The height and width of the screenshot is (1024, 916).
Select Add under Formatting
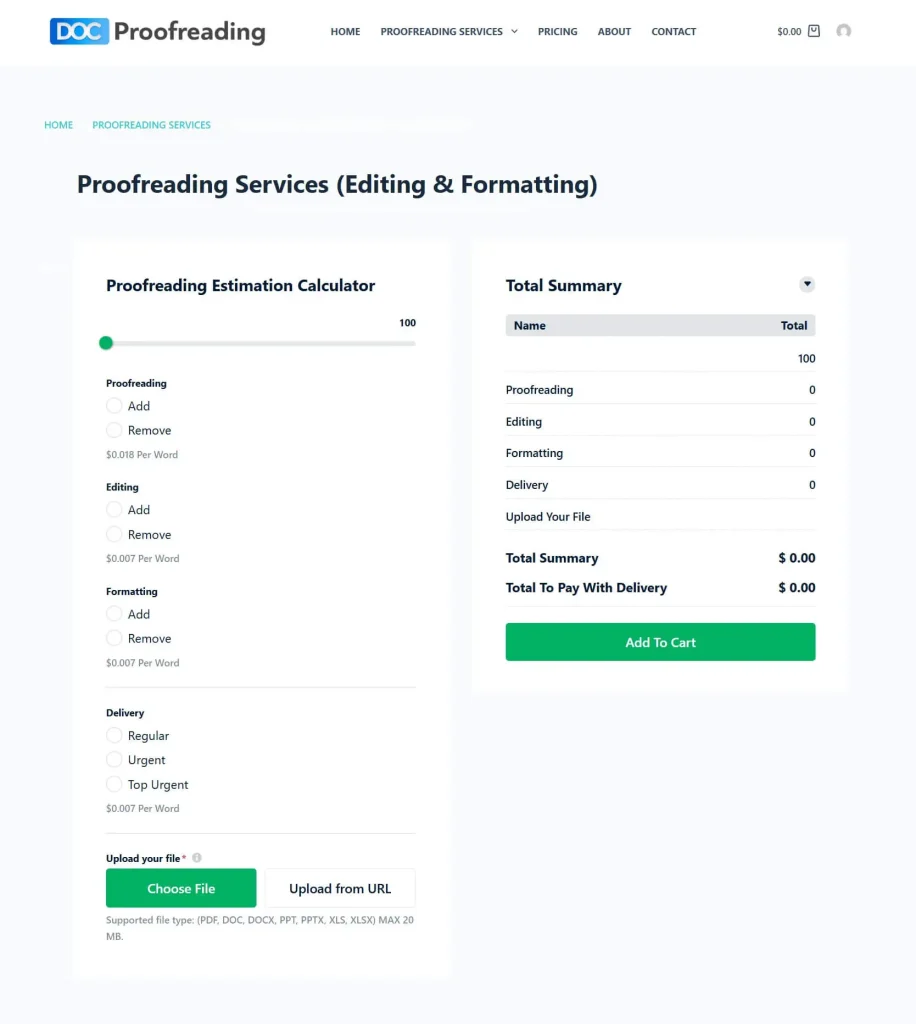114,614
